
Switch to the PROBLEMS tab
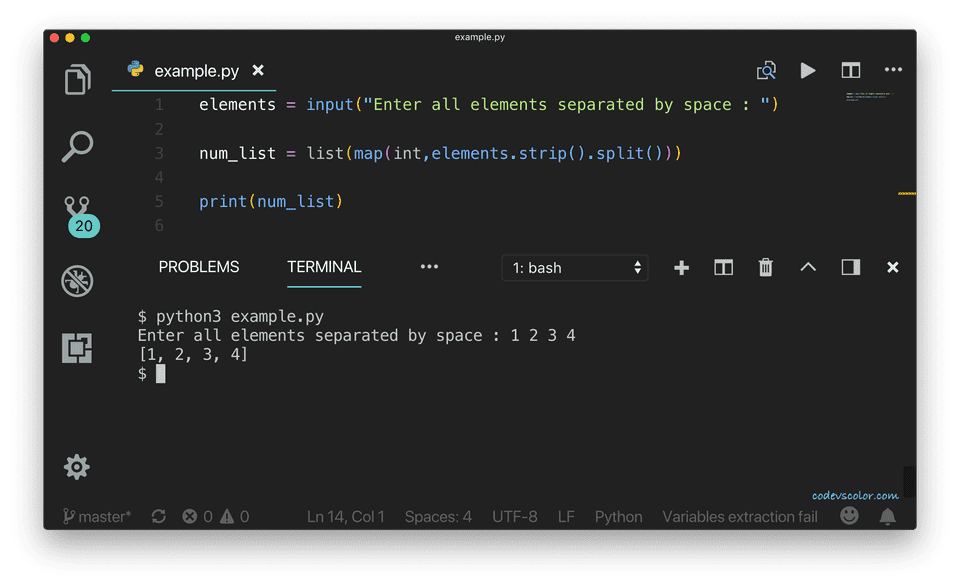coord(198,267)
